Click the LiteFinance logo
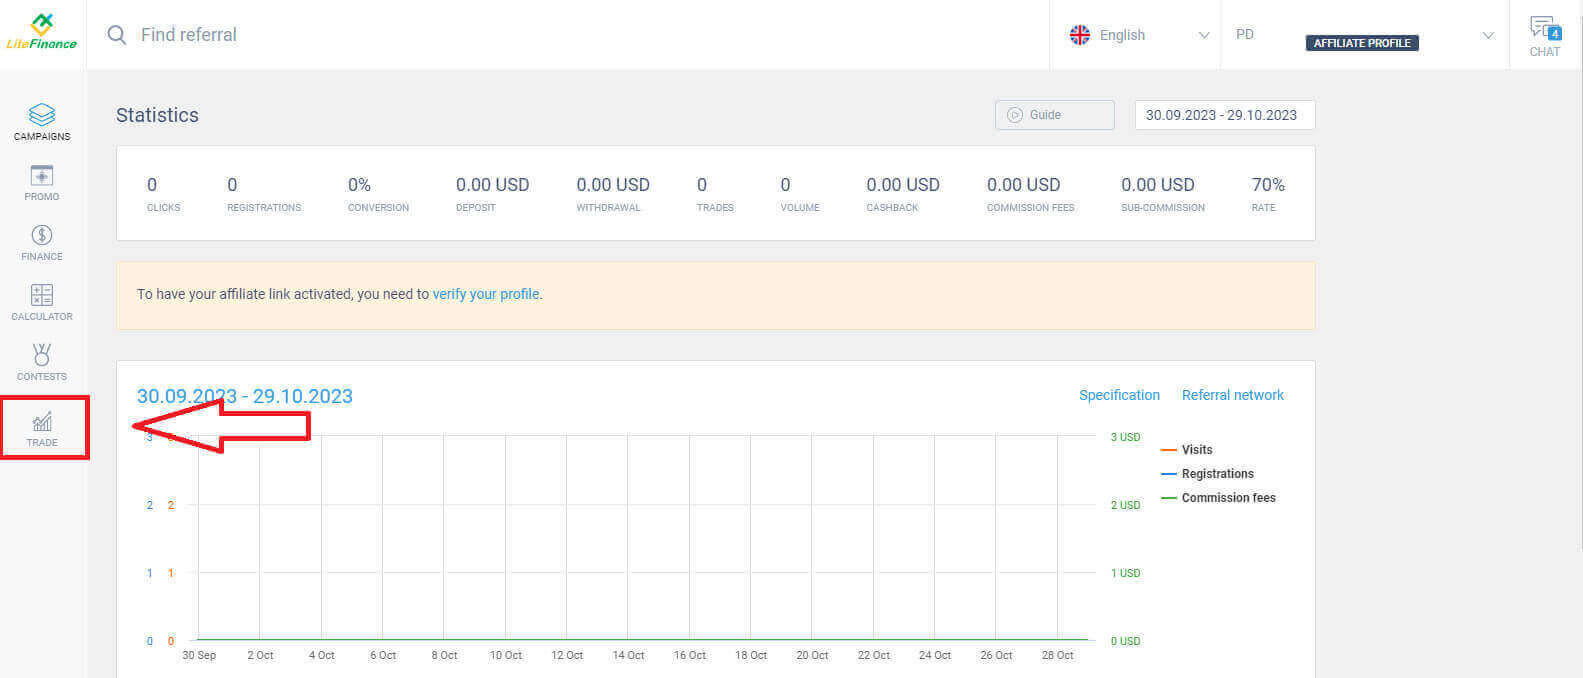 (42, 33)
